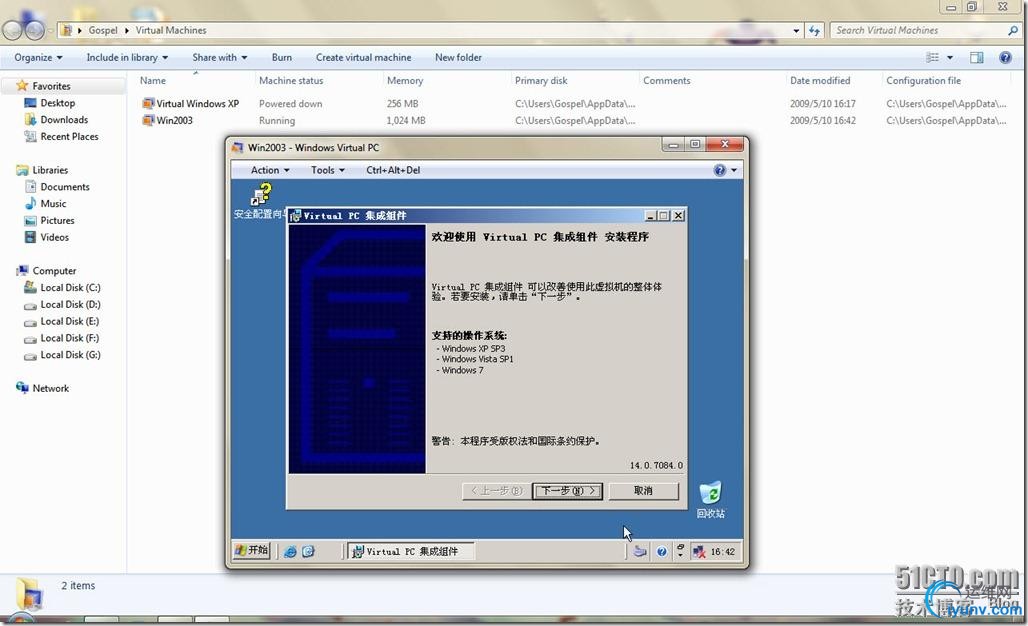The image size is (1028, 626).
Task: Click the guest tray help icon
Action: pyautogui.click(x=662, y=551)
